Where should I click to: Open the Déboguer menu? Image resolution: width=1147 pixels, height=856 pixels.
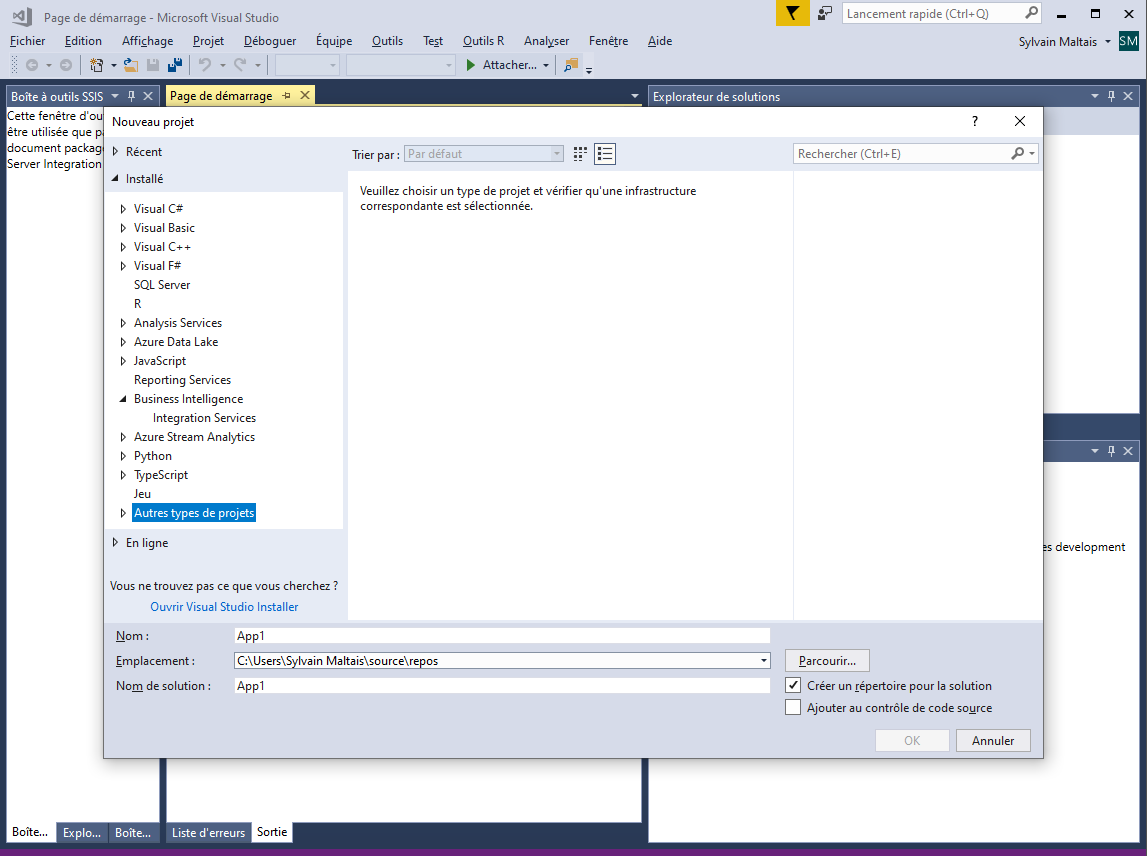click(x=269, y=41)
